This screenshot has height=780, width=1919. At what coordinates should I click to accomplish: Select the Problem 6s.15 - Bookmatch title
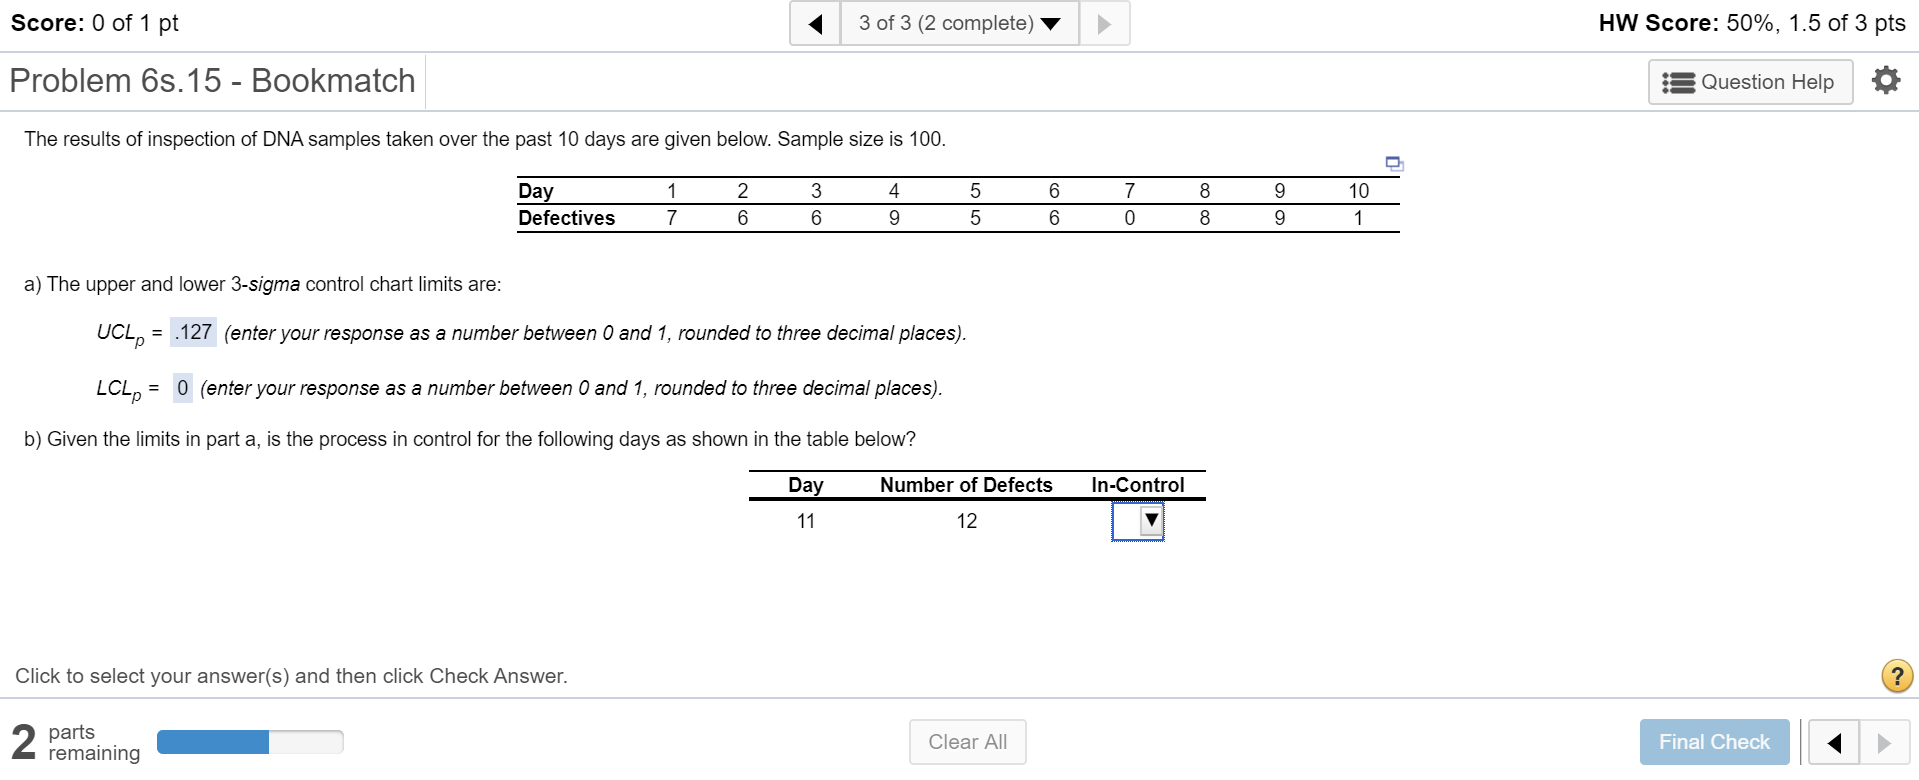coord(211,81)
